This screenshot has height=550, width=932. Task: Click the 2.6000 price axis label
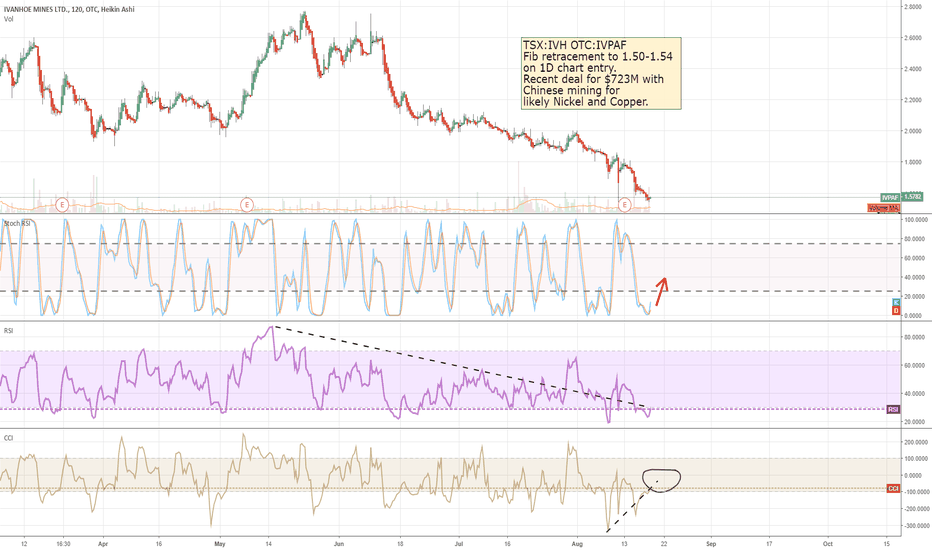point(913,37)
